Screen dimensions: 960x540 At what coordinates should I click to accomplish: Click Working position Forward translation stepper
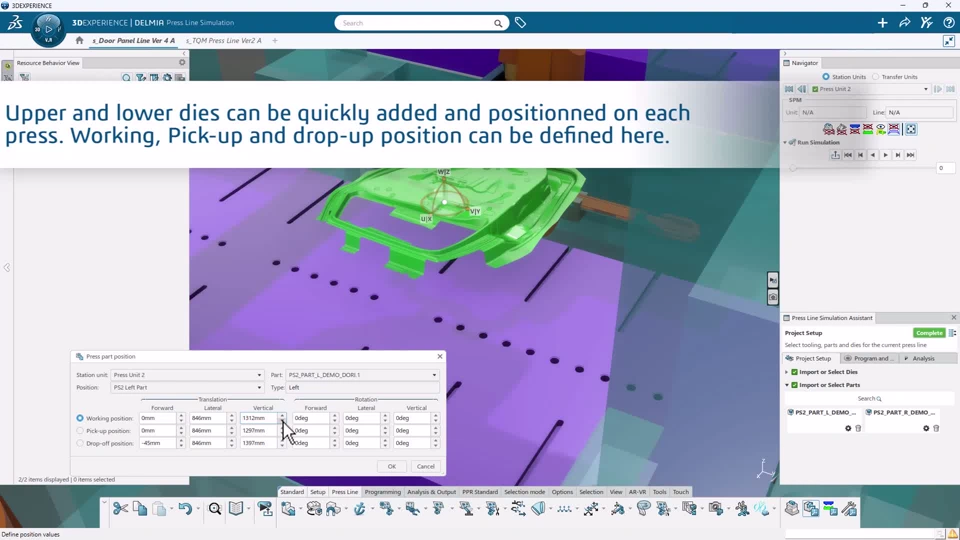(181, 418)
